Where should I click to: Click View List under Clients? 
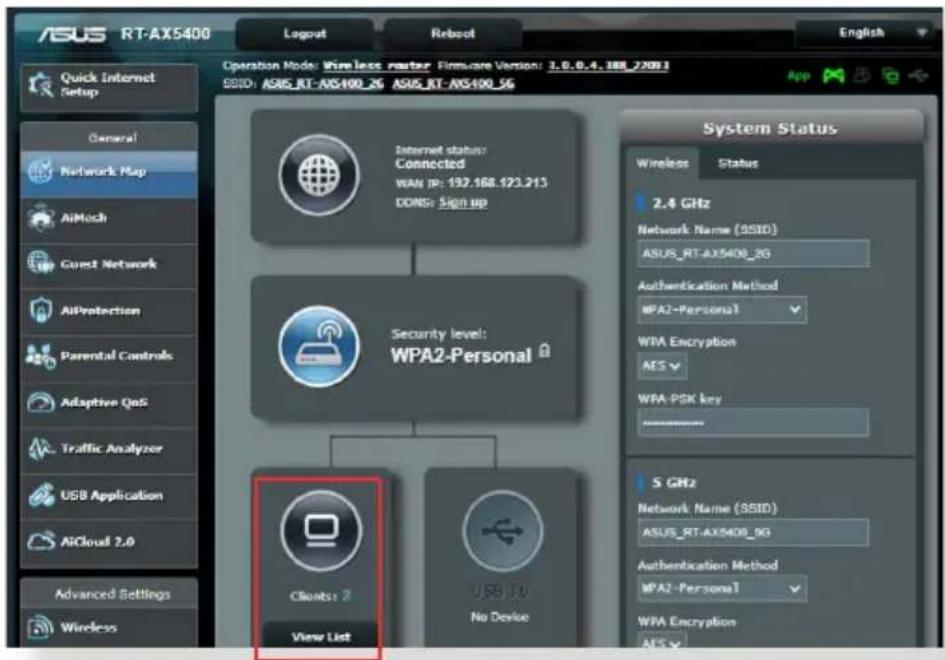click(x=321, y=636)
